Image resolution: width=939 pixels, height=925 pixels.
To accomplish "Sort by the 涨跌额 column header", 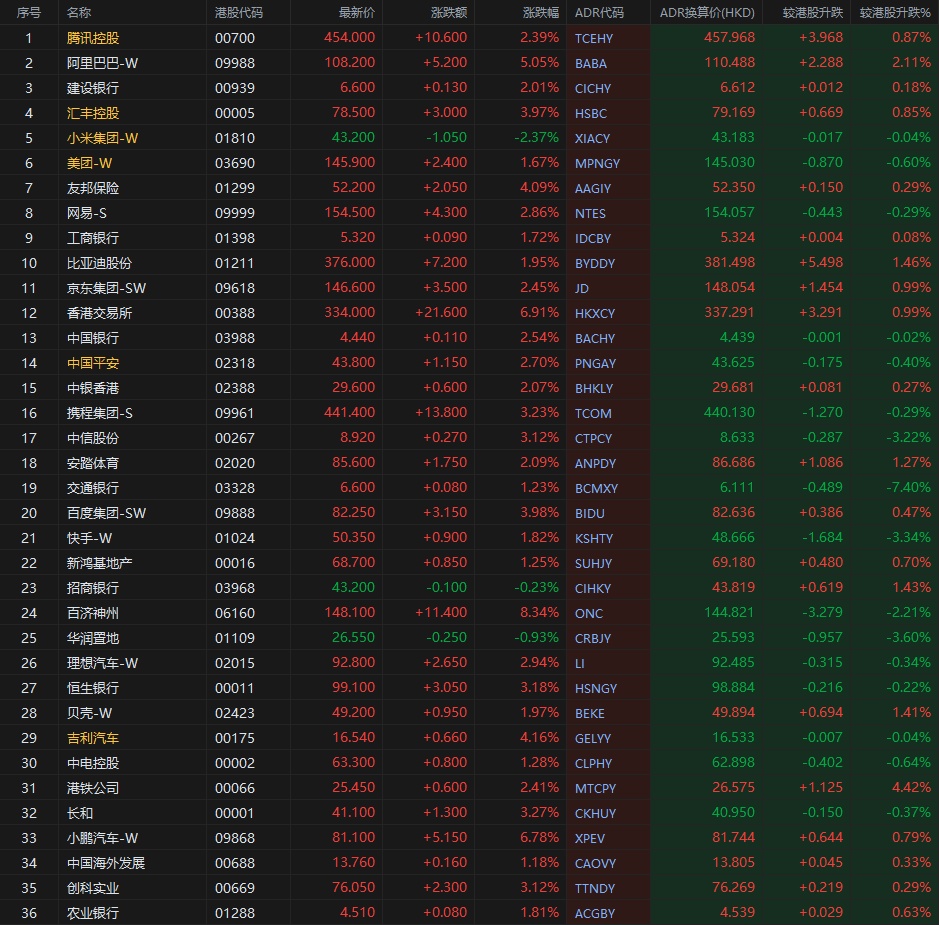I will click(x=449, y=13).
